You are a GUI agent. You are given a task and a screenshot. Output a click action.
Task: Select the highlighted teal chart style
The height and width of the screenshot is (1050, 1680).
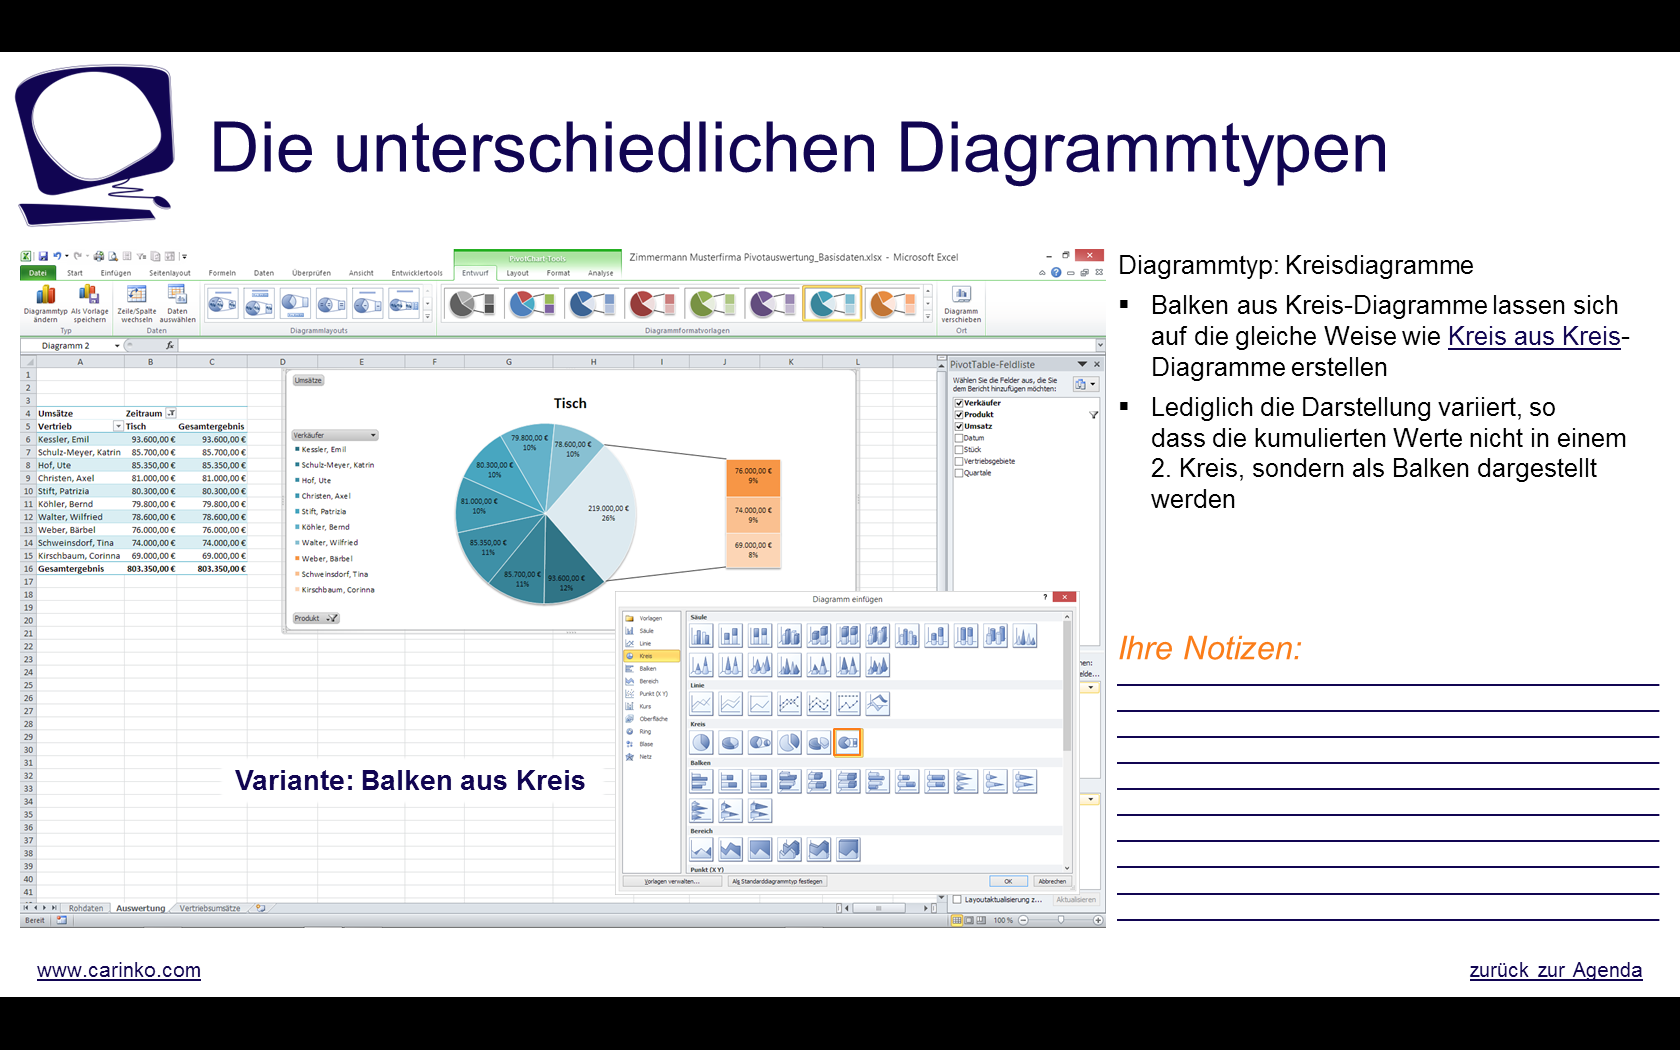tap(832, 303)
